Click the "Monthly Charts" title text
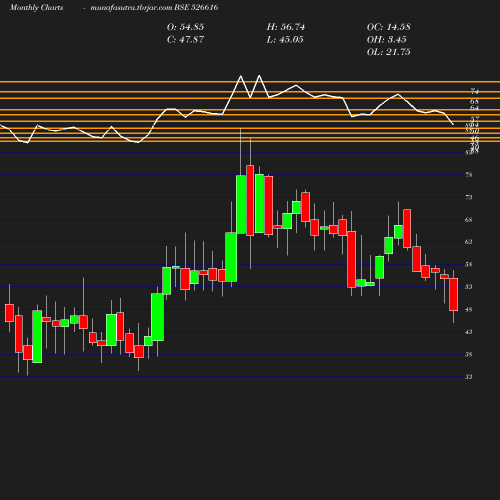 tap(37, 7)
